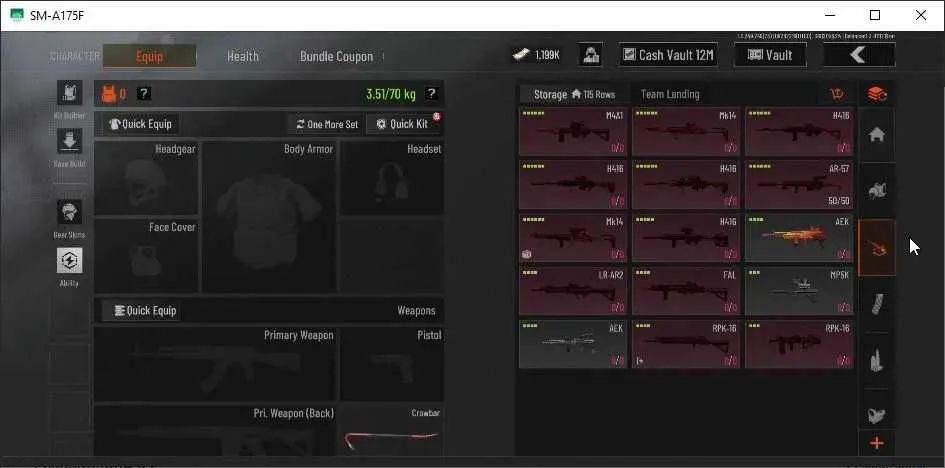Click the help icon beside the armor value

pos(144,93)
